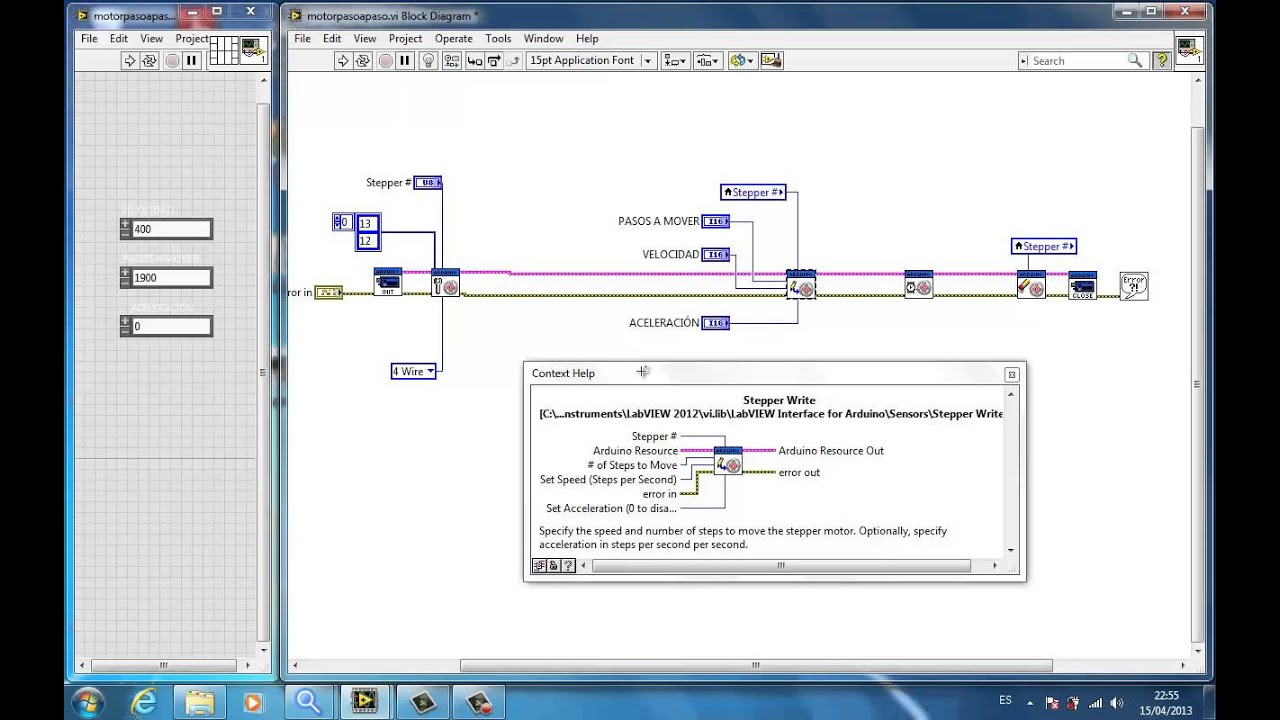Image resolution: width=1280 pixels, height=720 pixels.
Task: Click Step Over in the toolbar
Action: [x=494, y=61]
